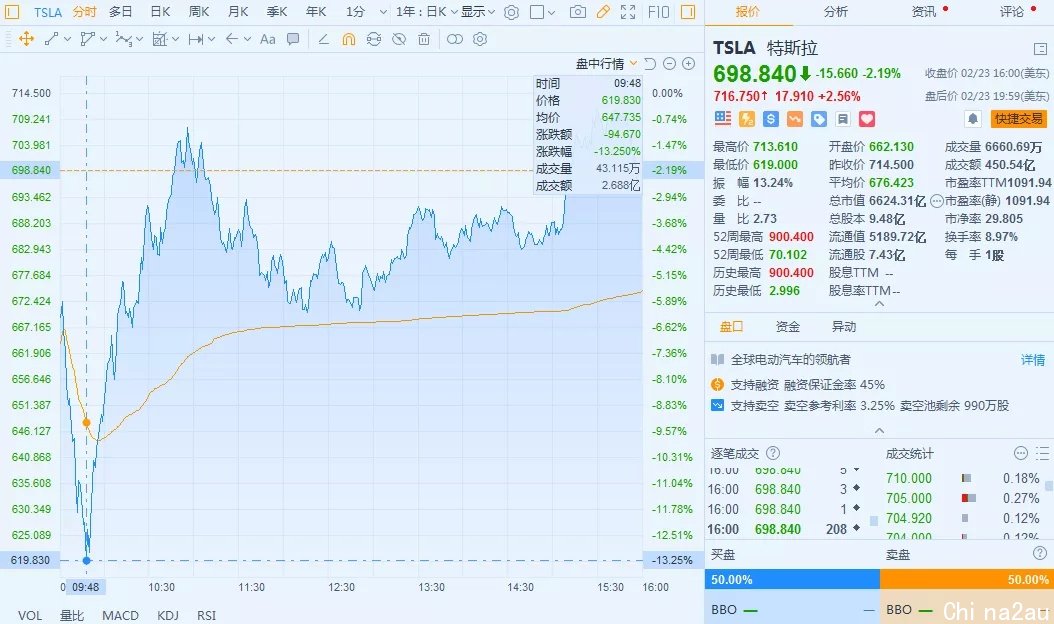Open the 详情 details link
The height and width of the screenshot is (624, 1054).
[x=1033, y=360]
